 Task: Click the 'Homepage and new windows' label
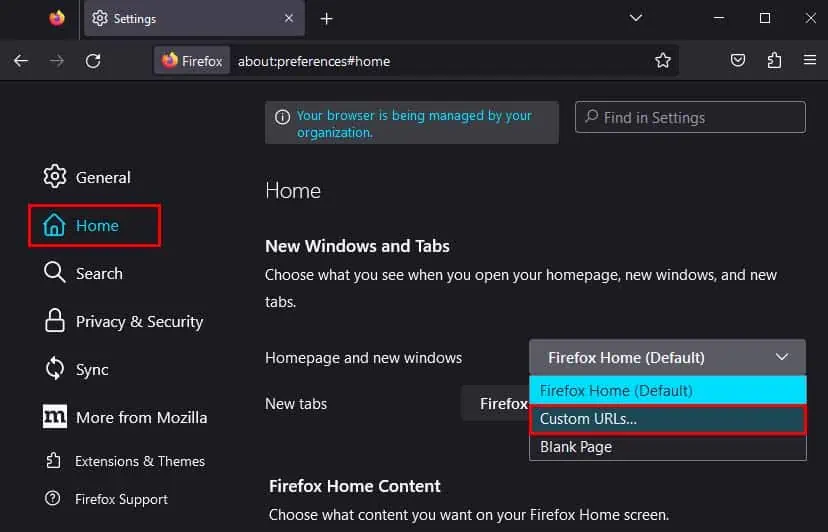[363, 358]
